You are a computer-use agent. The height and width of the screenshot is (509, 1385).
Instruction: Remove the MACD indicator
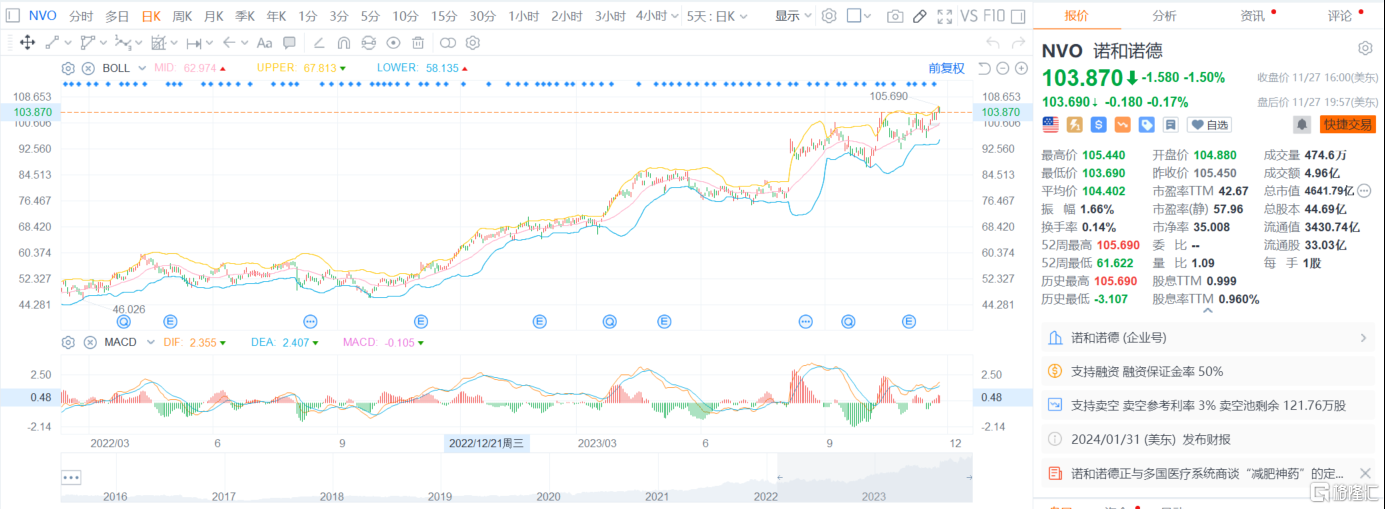point(88,342)
